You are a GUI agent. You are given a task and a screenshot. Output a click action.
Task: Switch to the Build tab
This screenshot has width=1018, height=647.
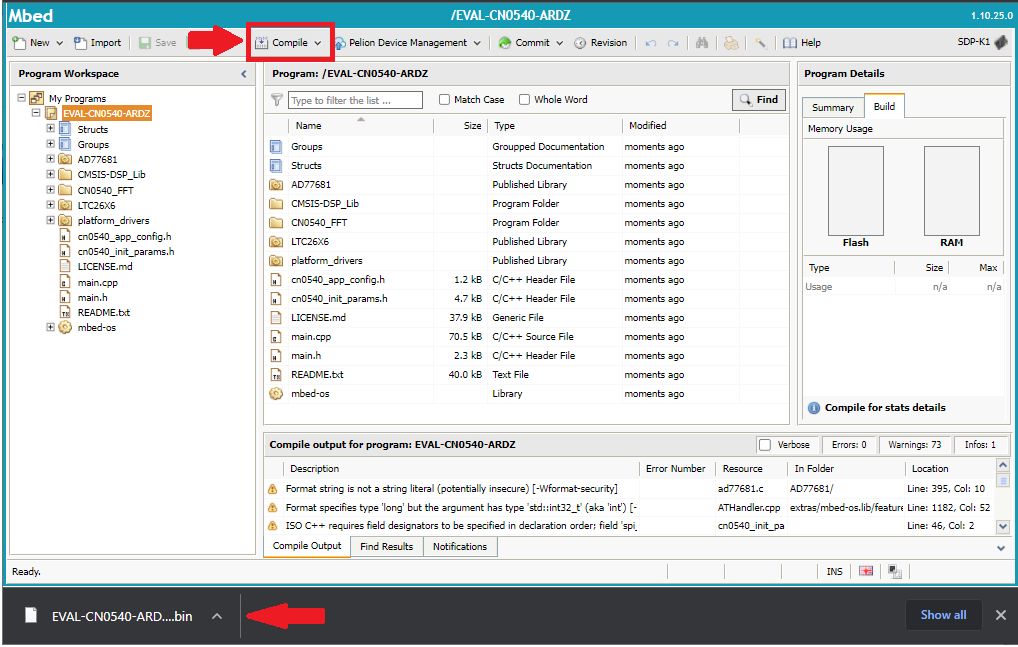pyautogui.click(x=884, y=106)
